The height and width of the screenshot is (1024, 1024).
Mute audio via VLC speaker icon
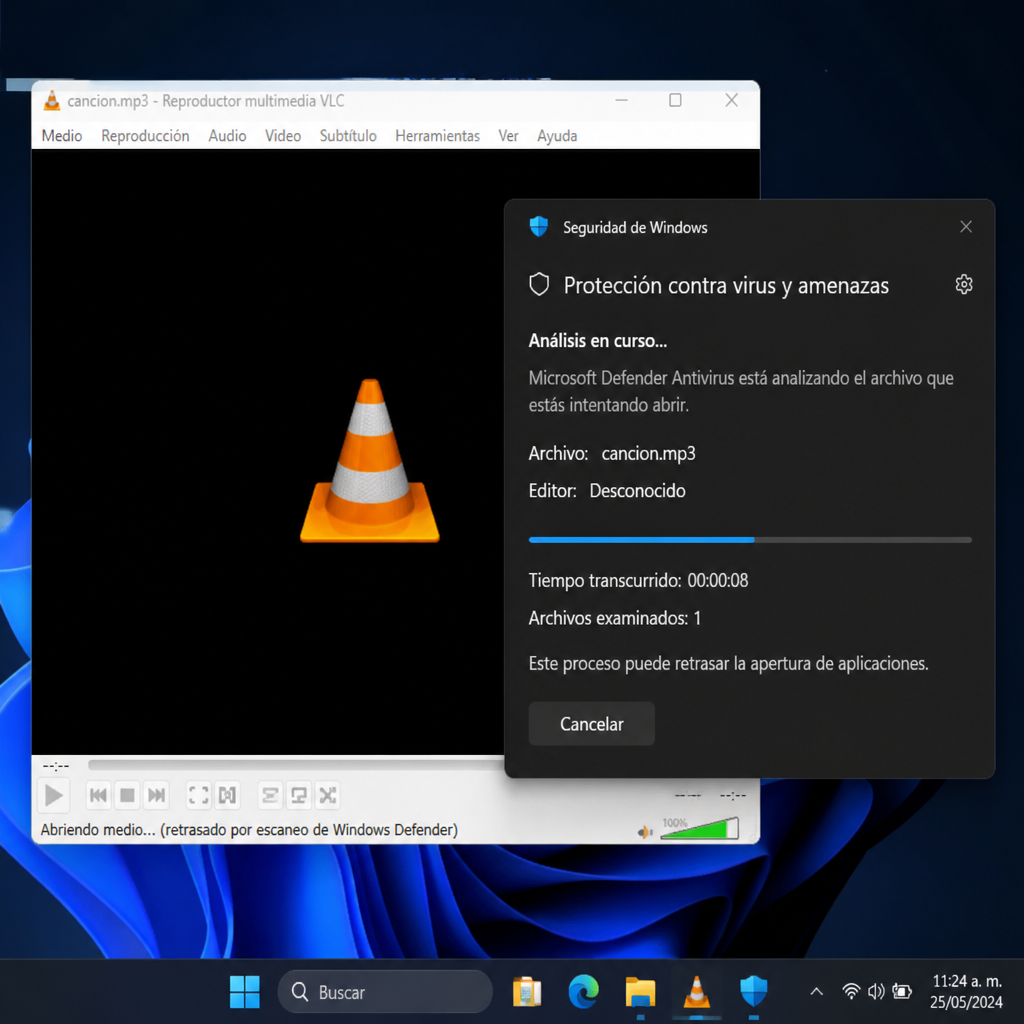[645, 831]
